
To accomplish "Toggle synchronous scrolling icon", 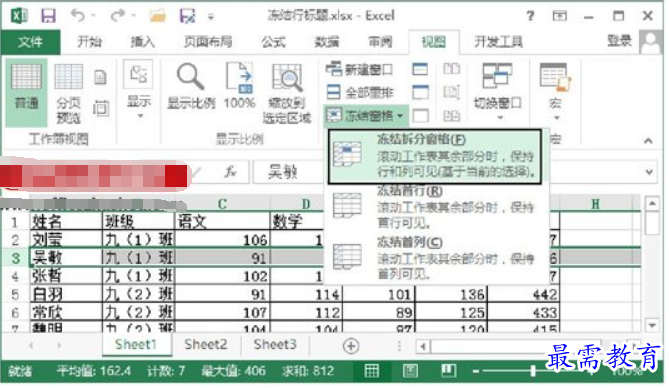I will 451,92.
